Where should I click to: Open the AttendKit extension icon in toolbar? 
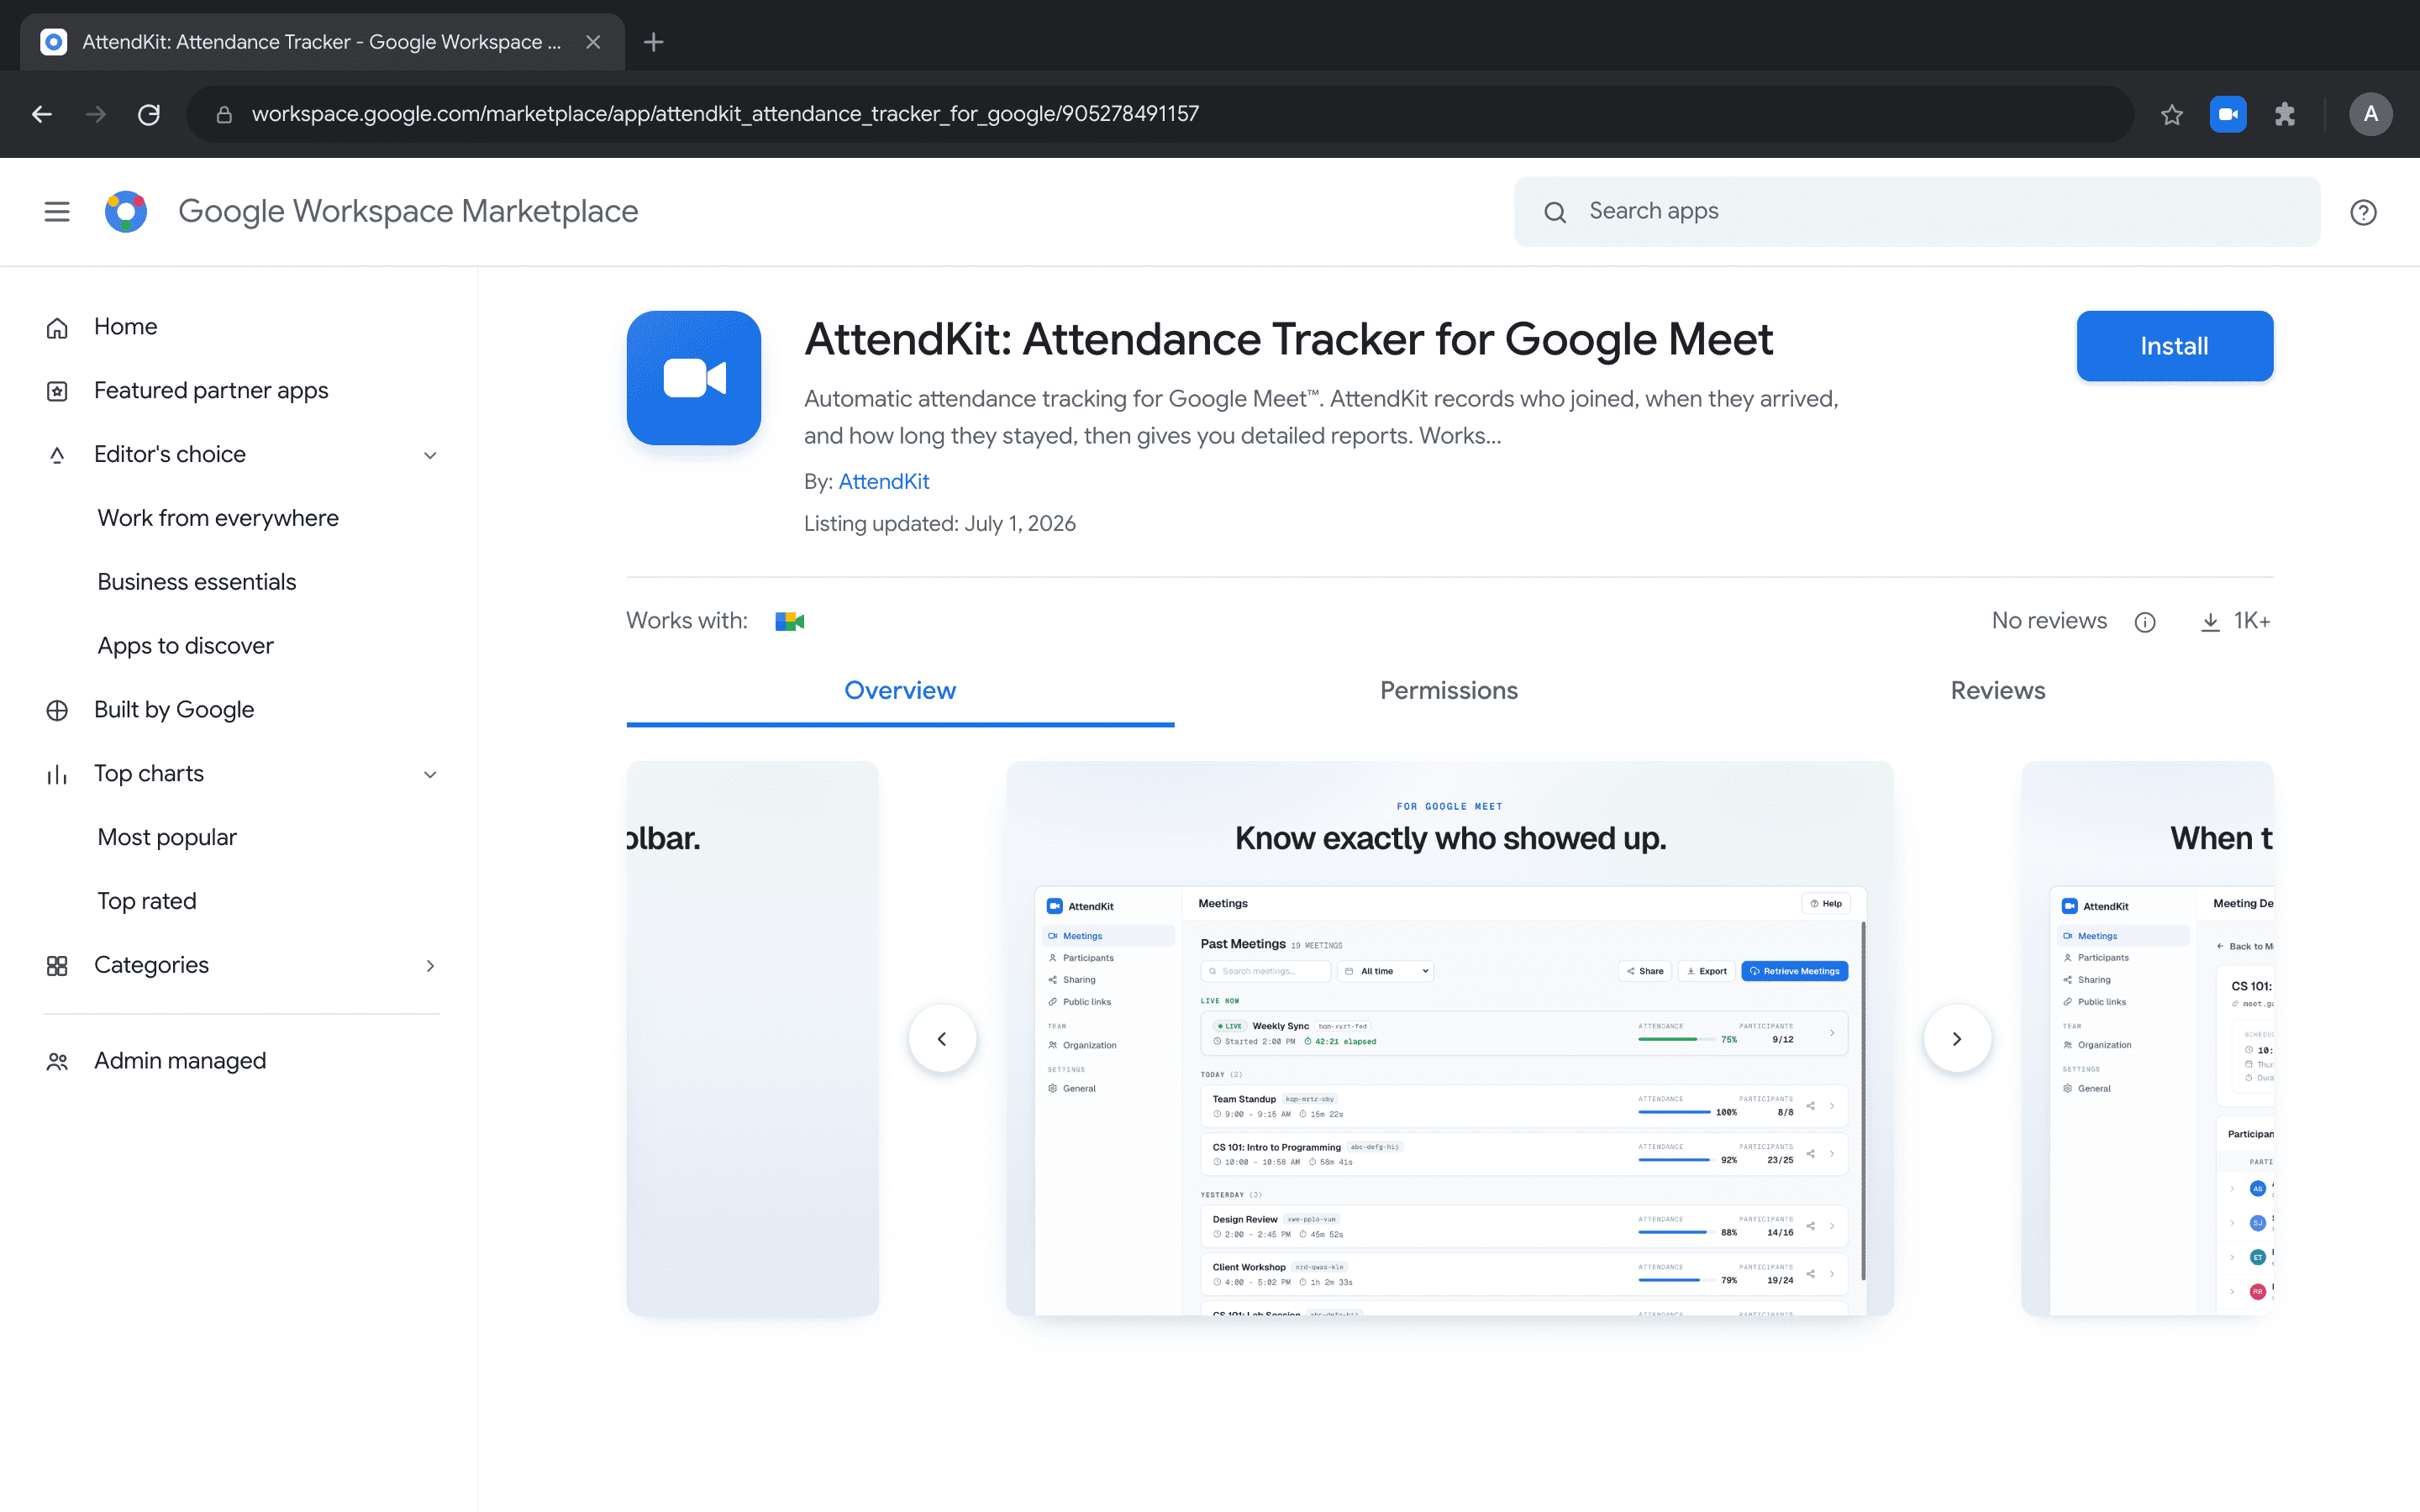click(x=2228, y=114)
